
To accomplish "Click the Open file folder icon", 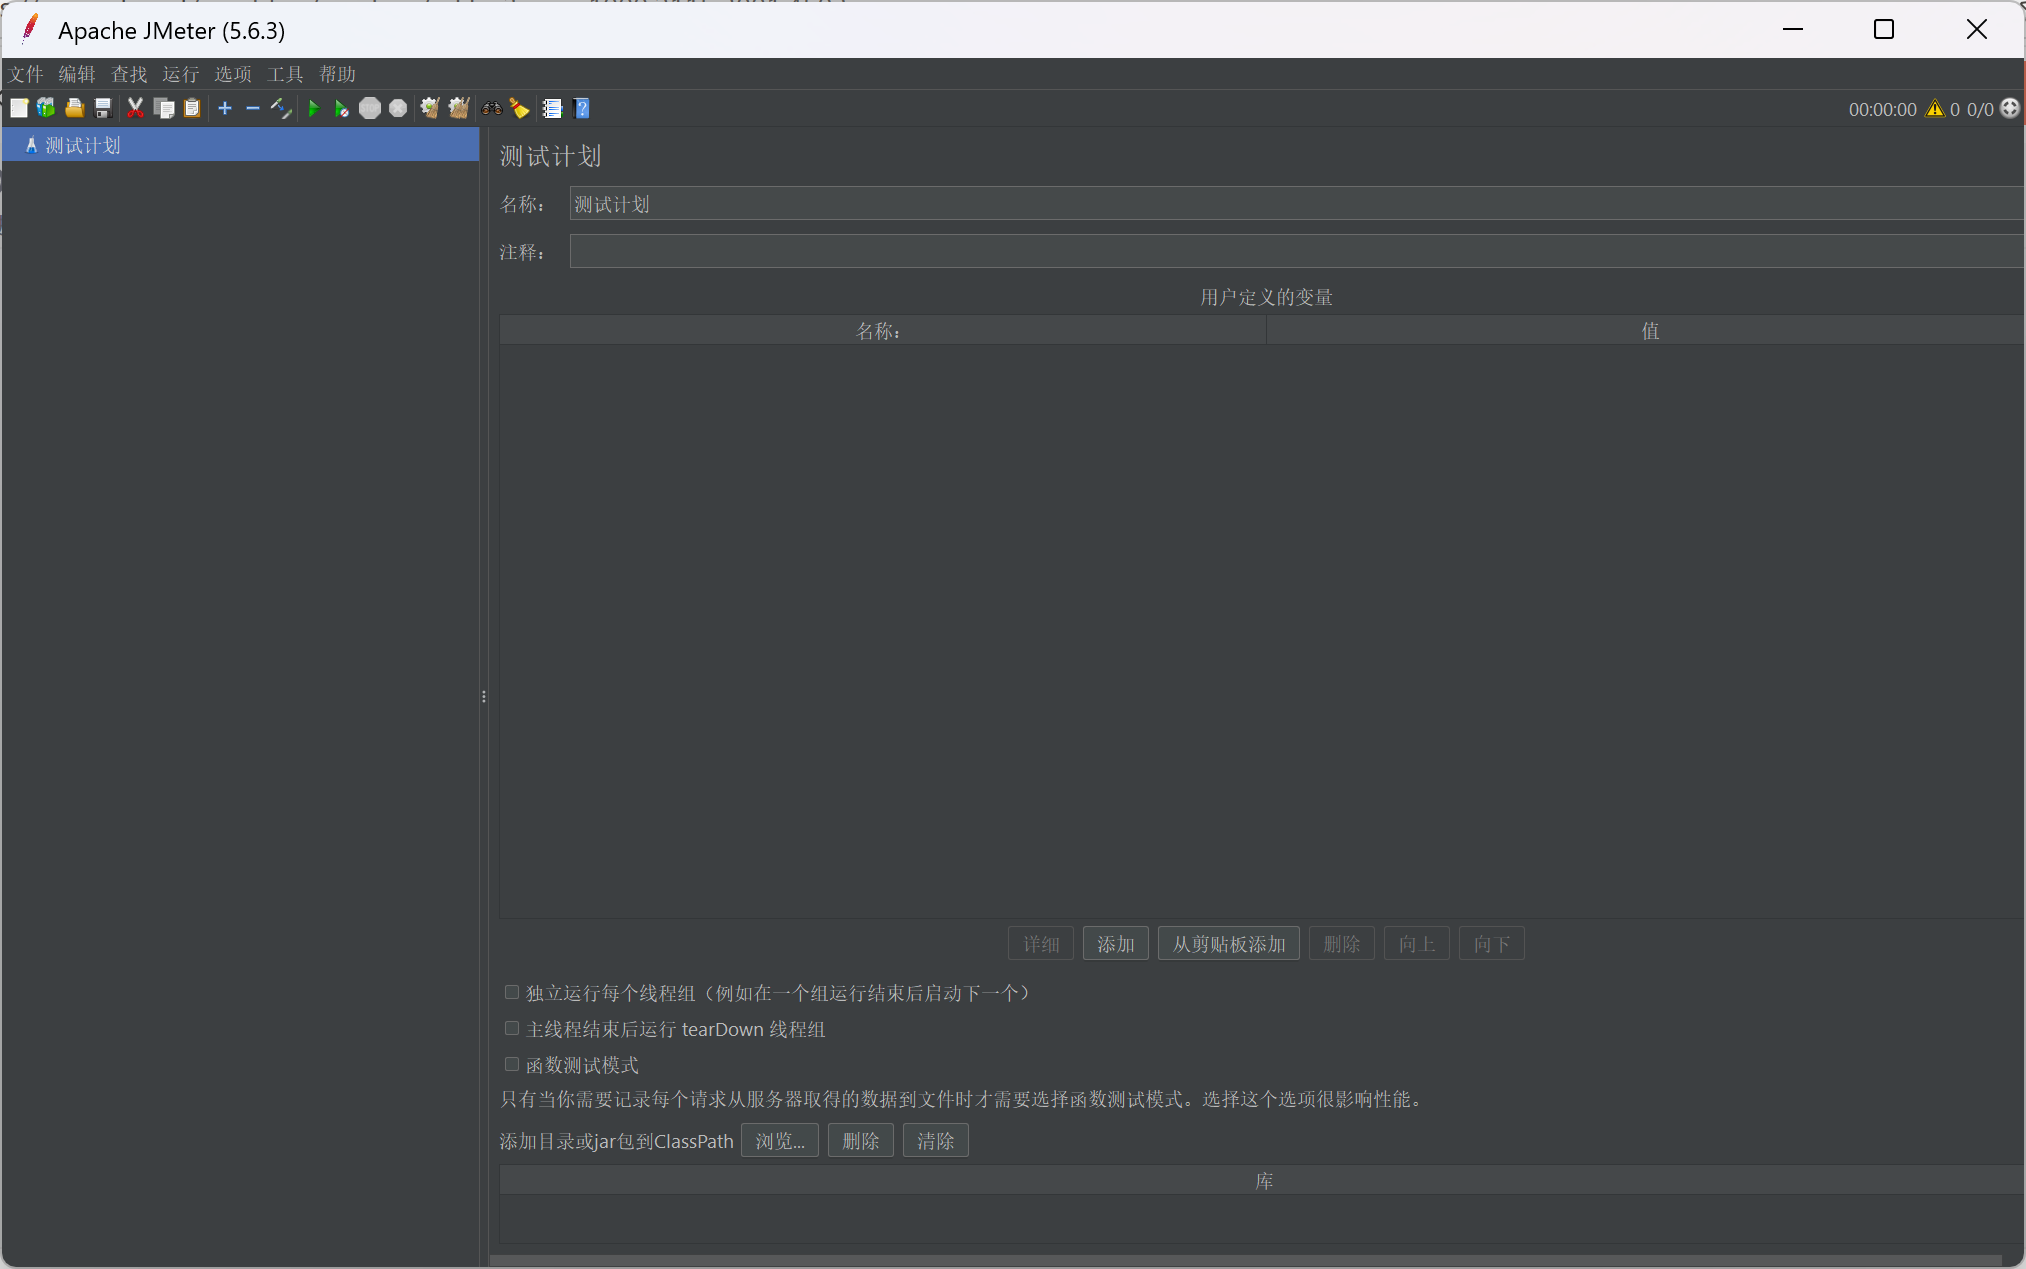I will [74, 108].
